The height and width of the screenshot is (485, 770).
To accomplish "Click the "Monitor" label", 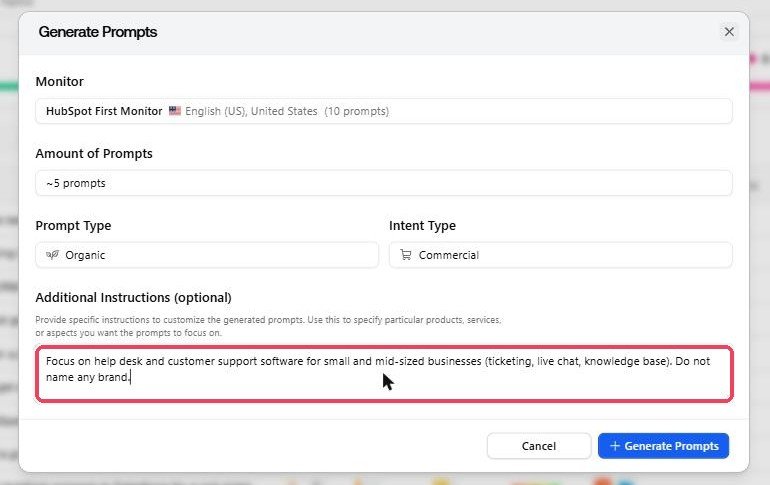I will (x=59, y=81).
